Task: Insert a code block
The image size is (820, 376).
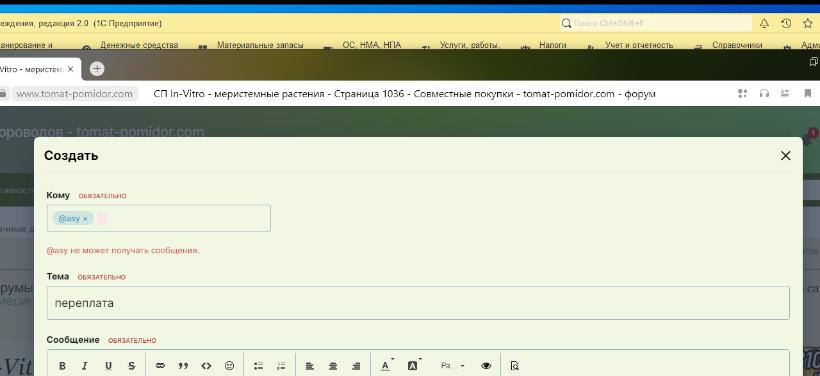Action: (x=206, y=366)
